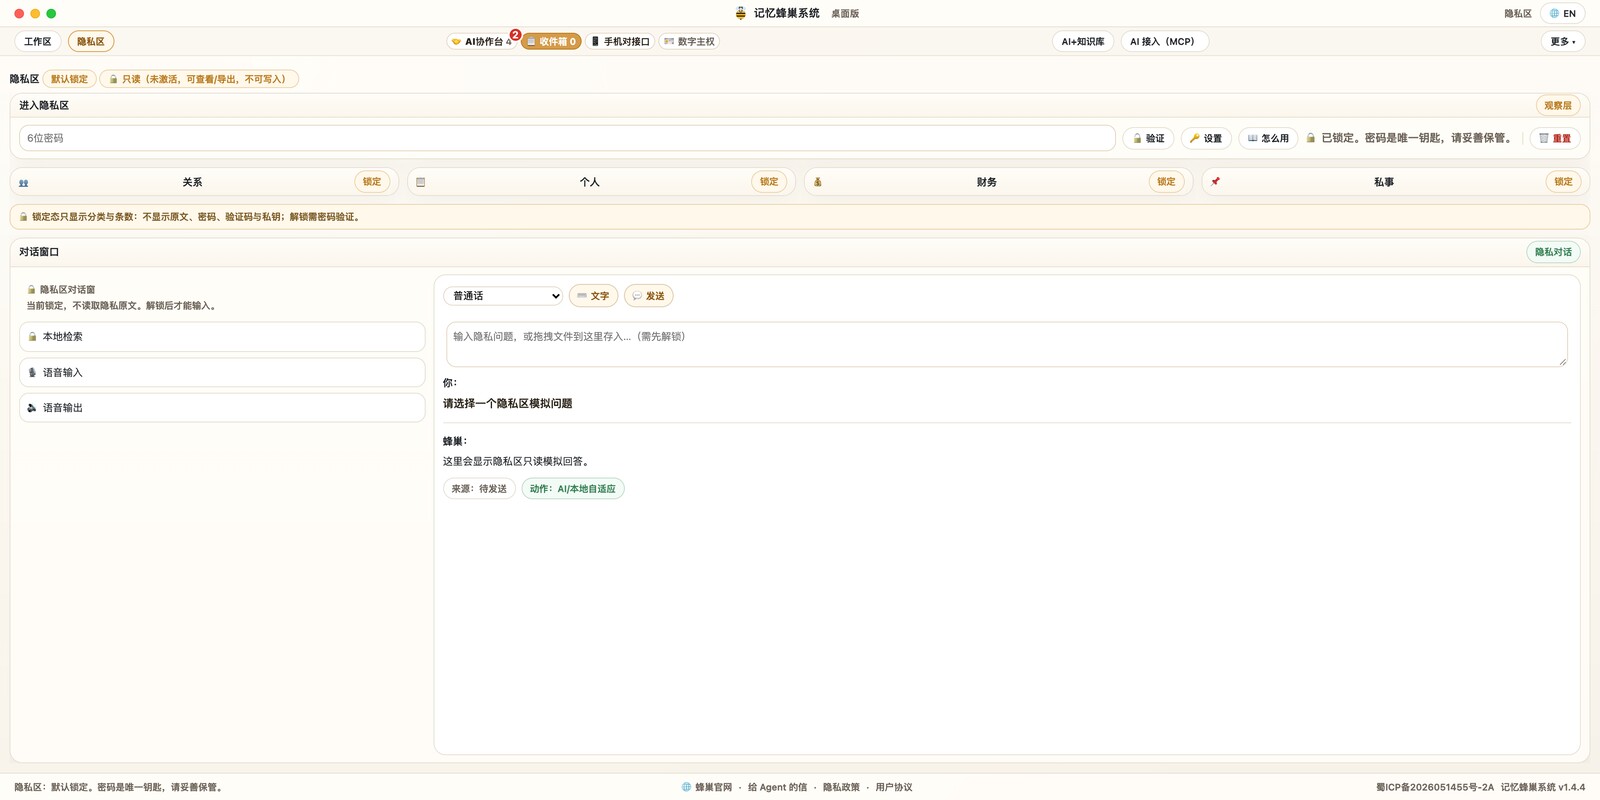Switch to the 工作区 tab
The width and height of the screenshot is (1600, 800).
tap(38, 42)
